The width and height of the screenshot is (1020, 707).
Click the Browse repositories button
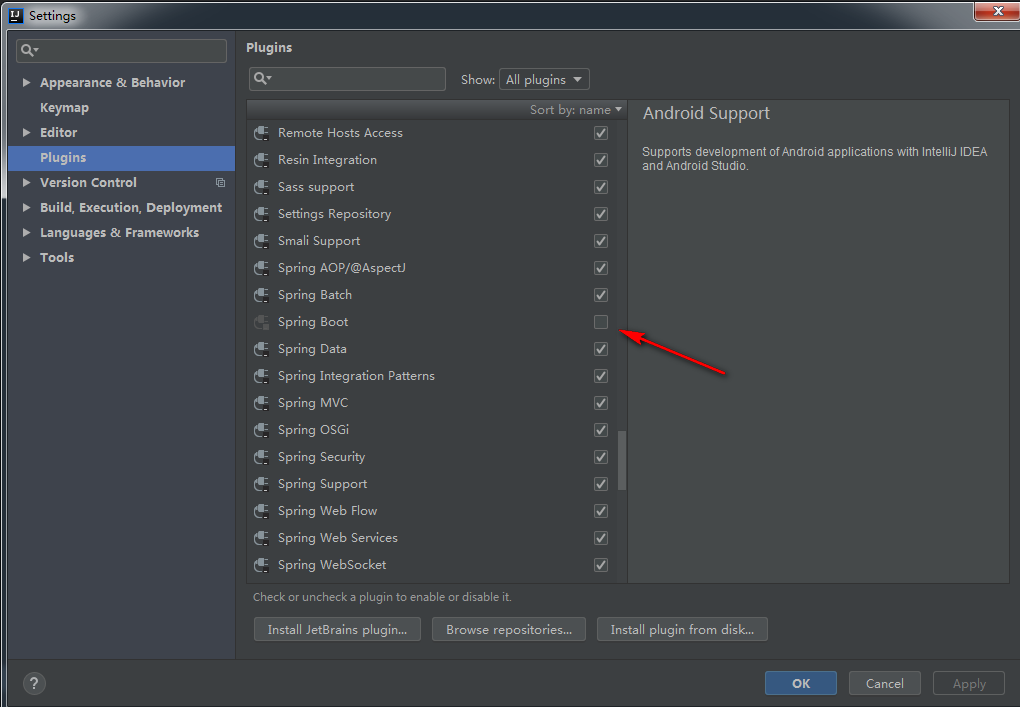click(x=508, y=629)
